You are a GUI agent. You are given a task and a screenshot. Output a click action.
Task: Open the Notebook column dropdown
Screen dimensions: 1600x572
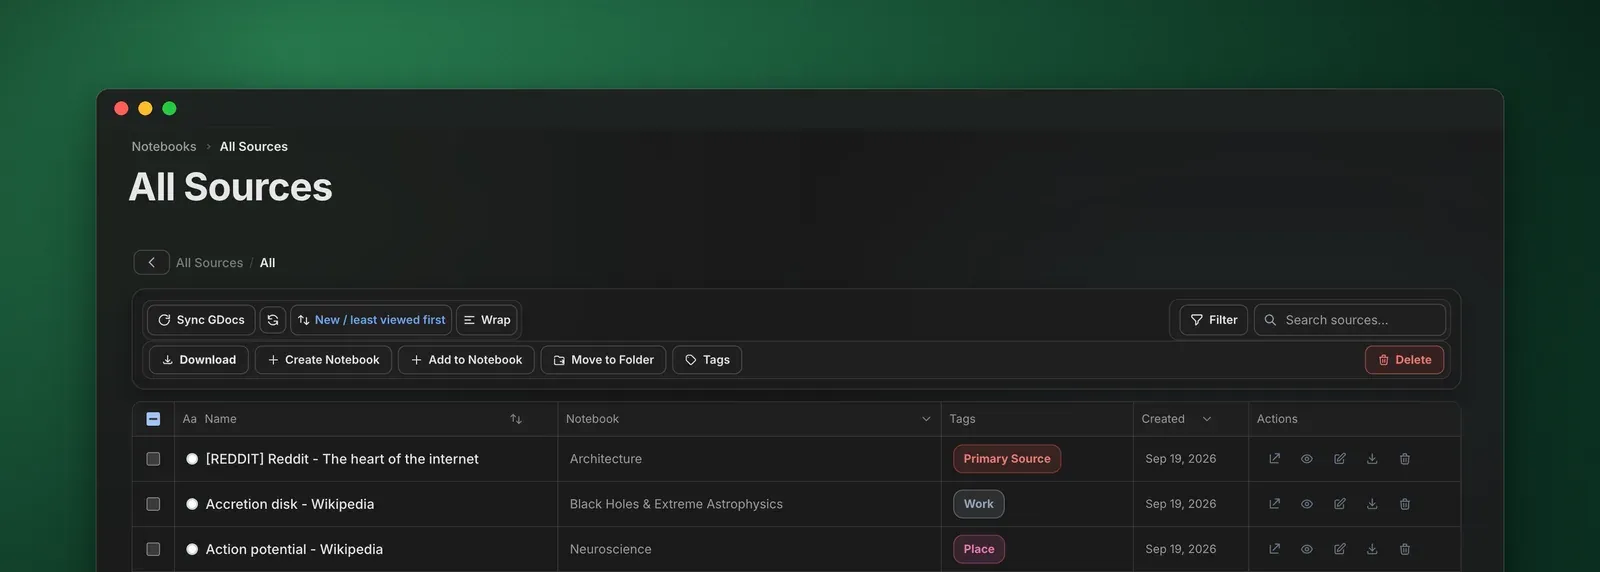coord(926,419)
